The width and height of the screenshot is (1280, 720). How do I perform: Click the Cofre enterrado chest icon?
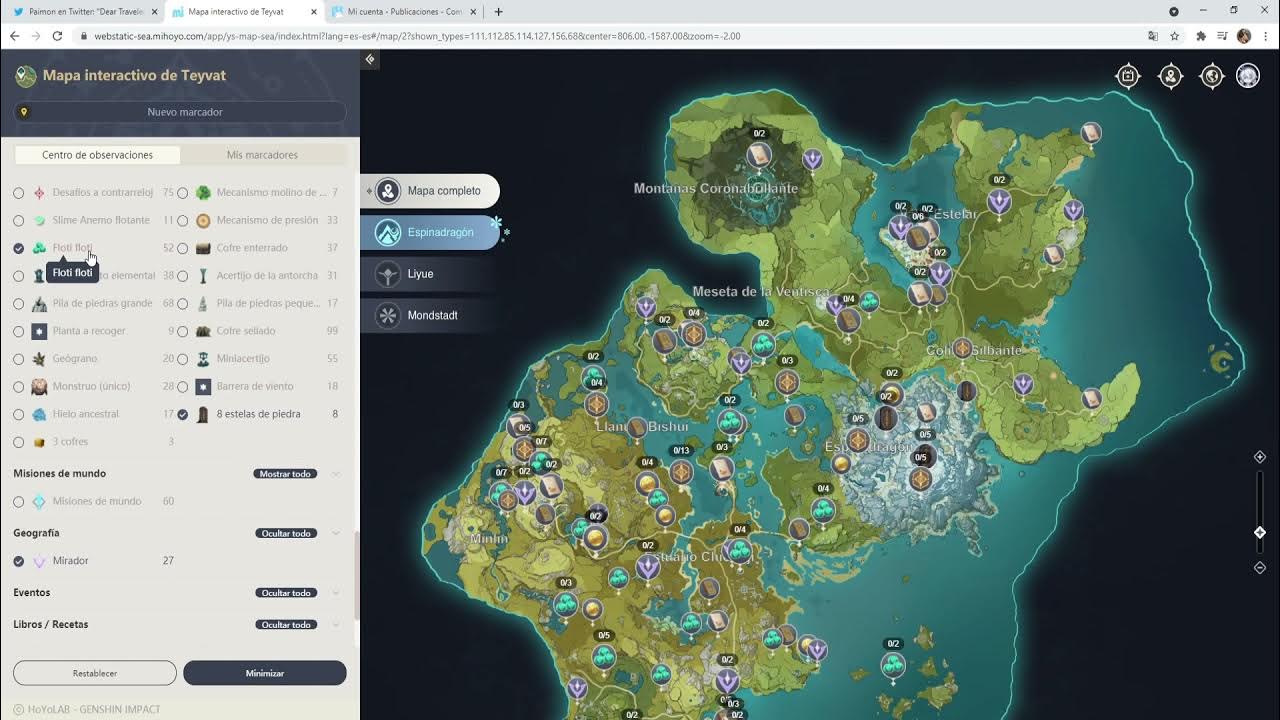tap(203, 248)
